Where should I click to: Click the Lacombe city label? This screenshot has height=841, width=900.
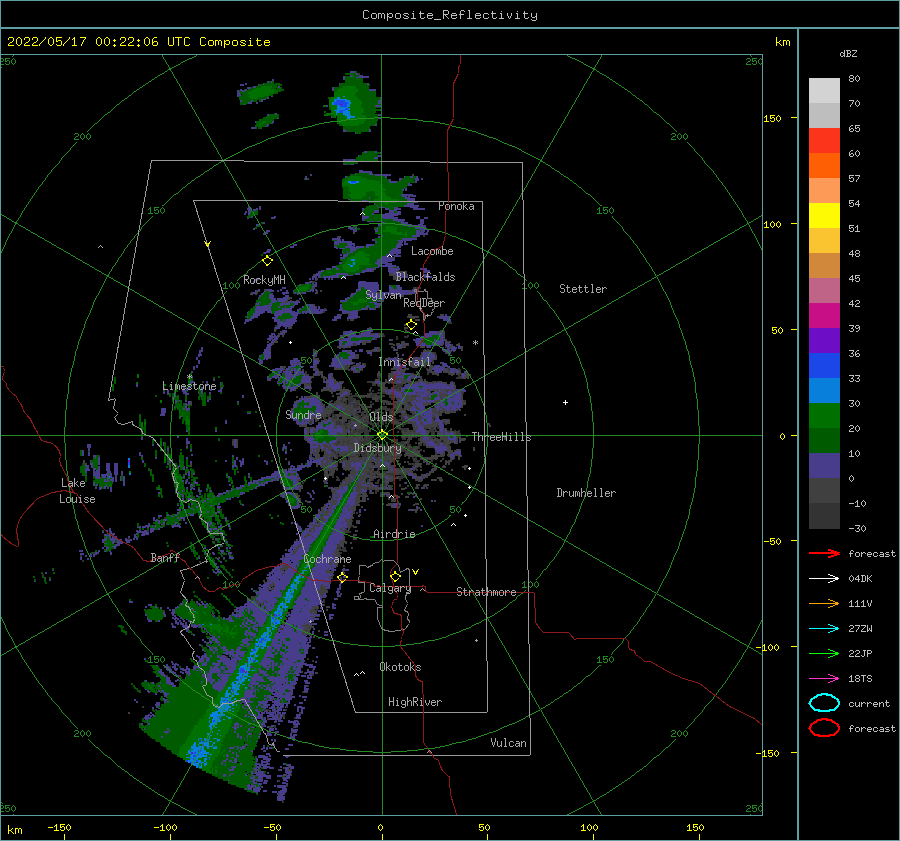(432, 251)
